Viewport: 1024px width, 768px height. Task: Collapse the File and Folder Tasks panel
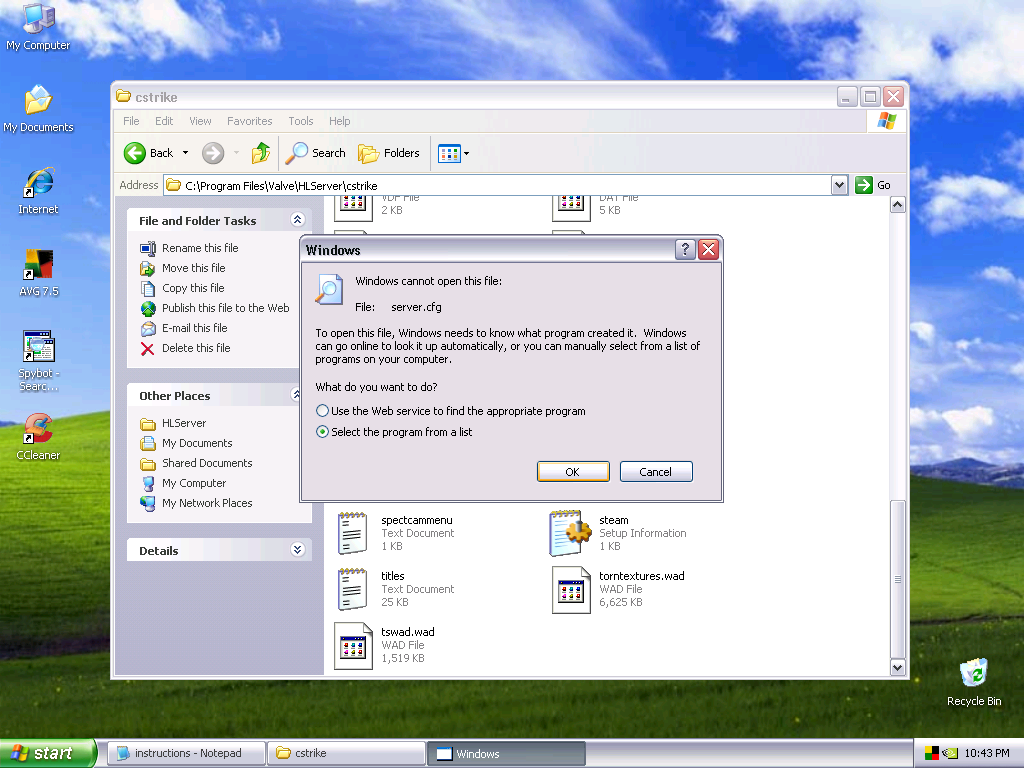point(297,219)
